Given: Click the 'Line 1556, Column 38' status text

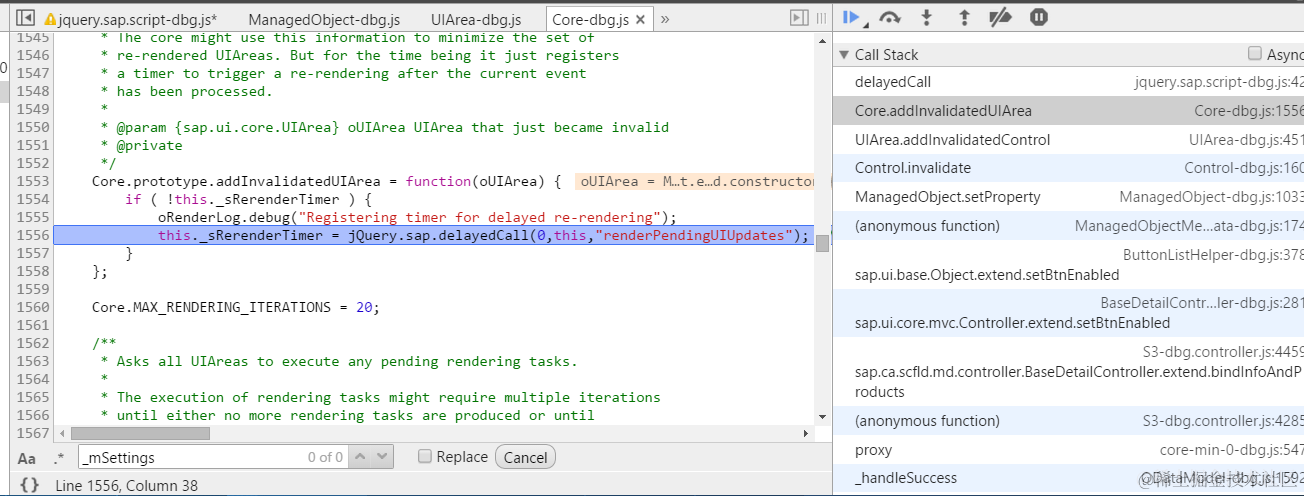Looking at the screenshot, I should pos(127,485).
